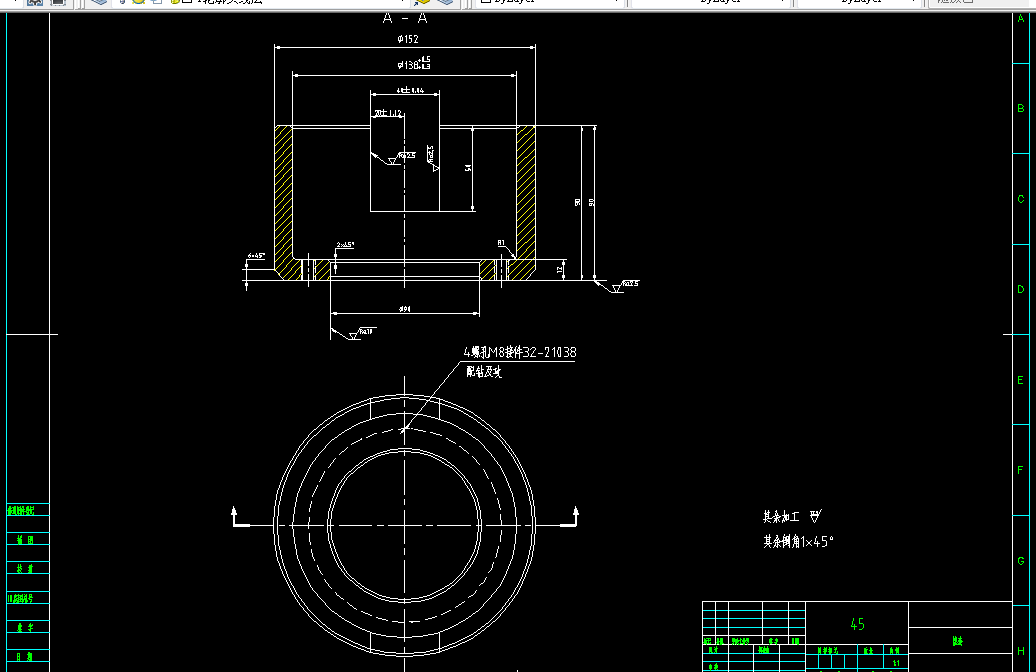Click the Open drawing icon
The width and height of the screenshot is (1036, 672).
point(35,3)
